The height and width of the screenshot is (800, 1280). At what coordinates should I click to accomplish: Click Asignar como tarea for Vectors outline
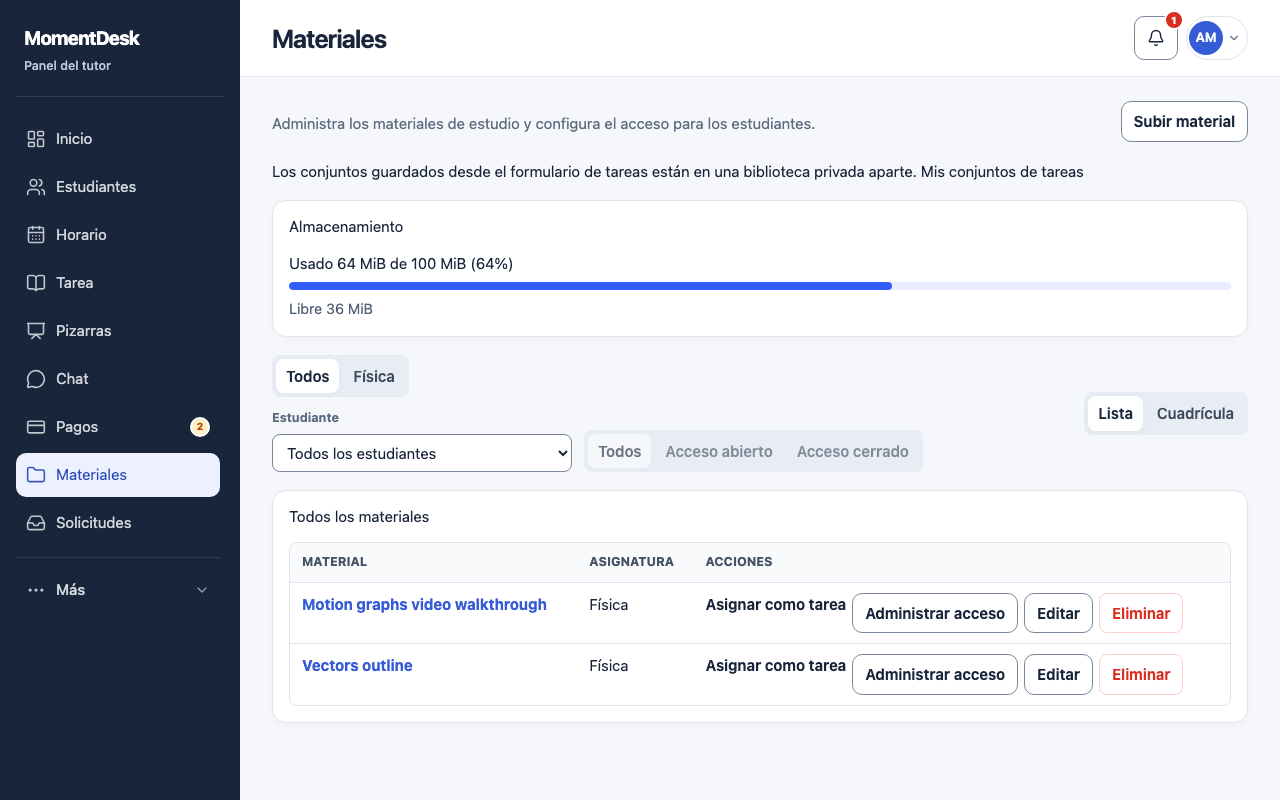tap(776, 666)
